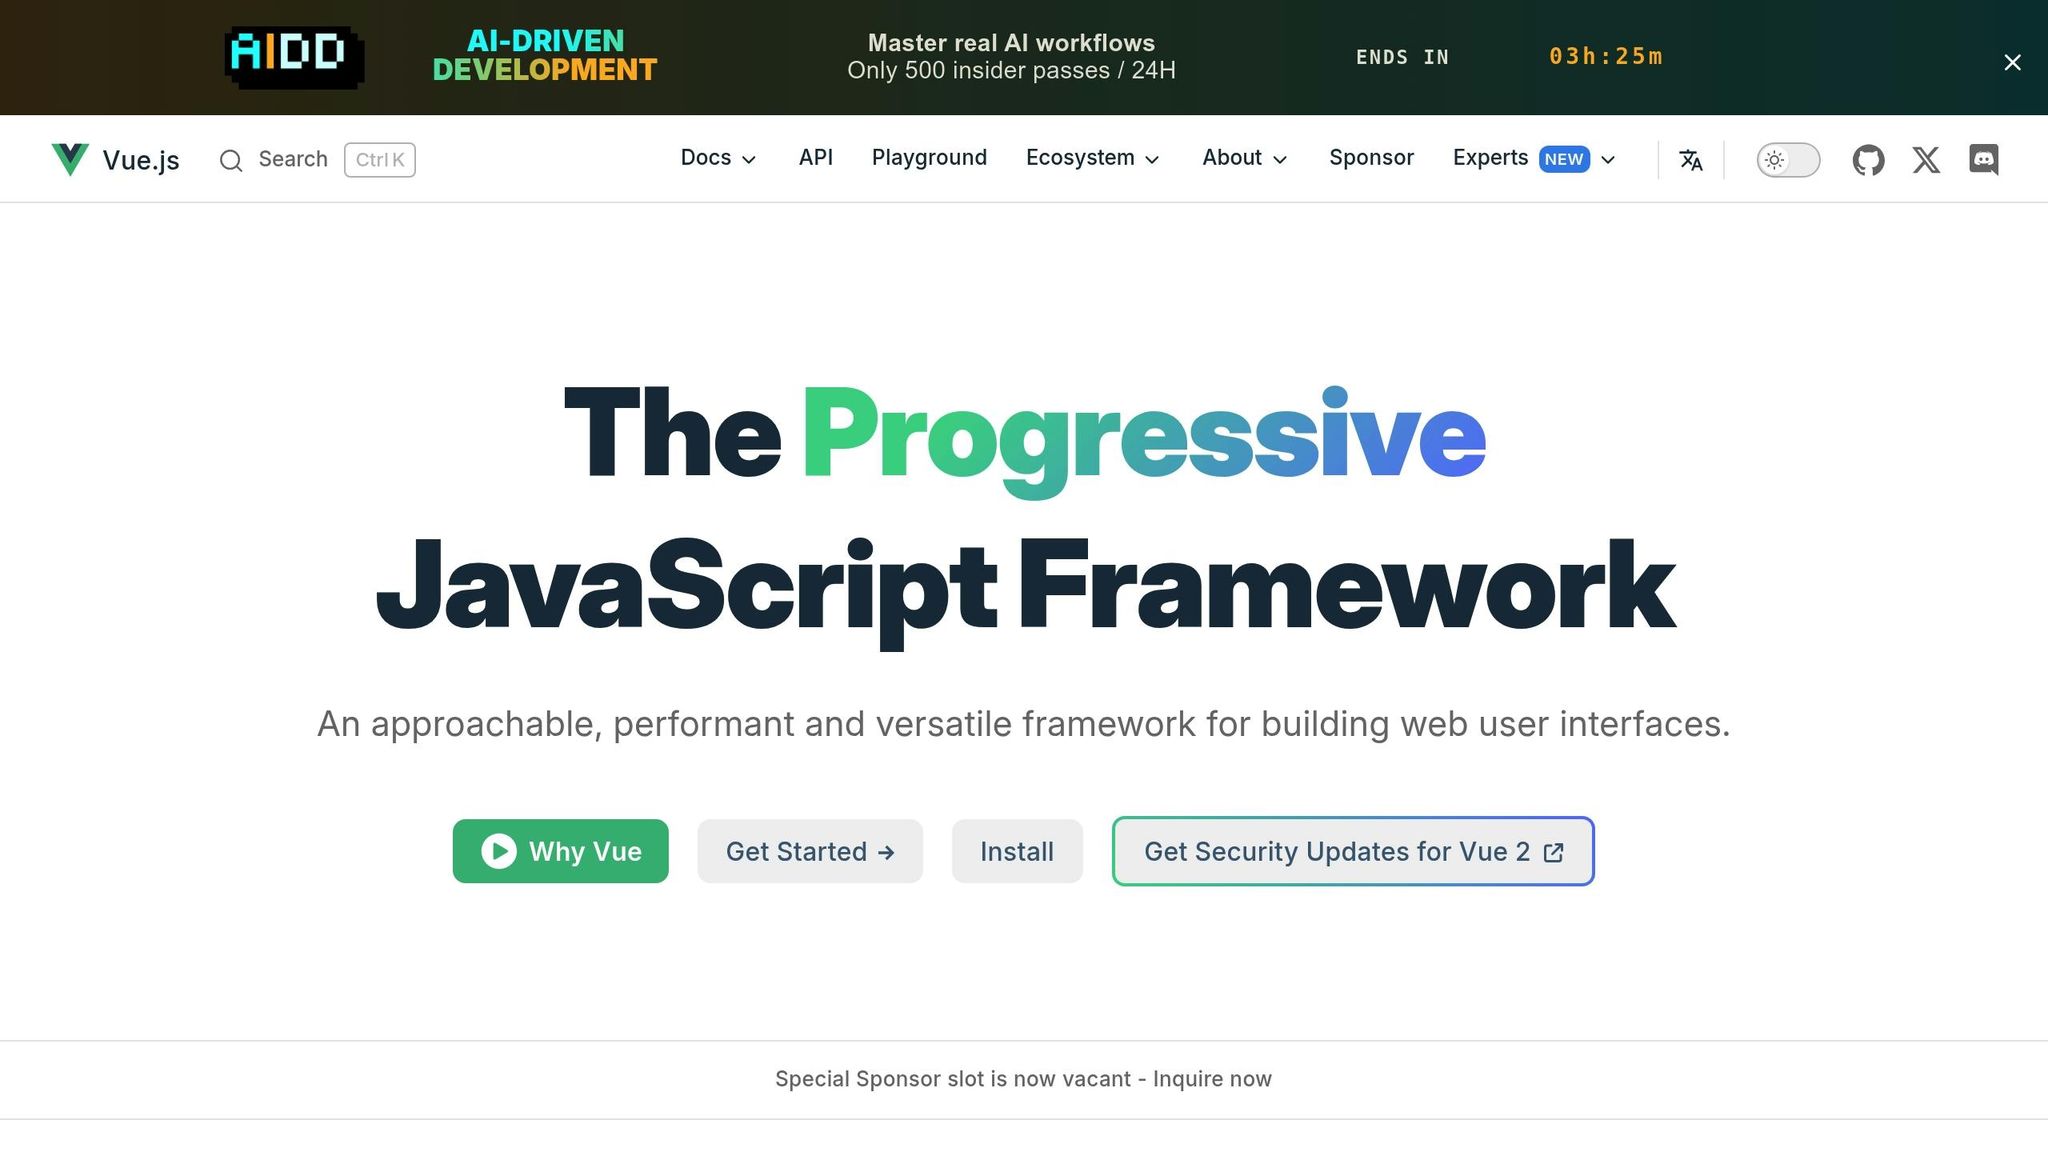This screenshot has width=2048, height=1152.
Task: Open the Discord chat icon
Action: (1984, 160)
